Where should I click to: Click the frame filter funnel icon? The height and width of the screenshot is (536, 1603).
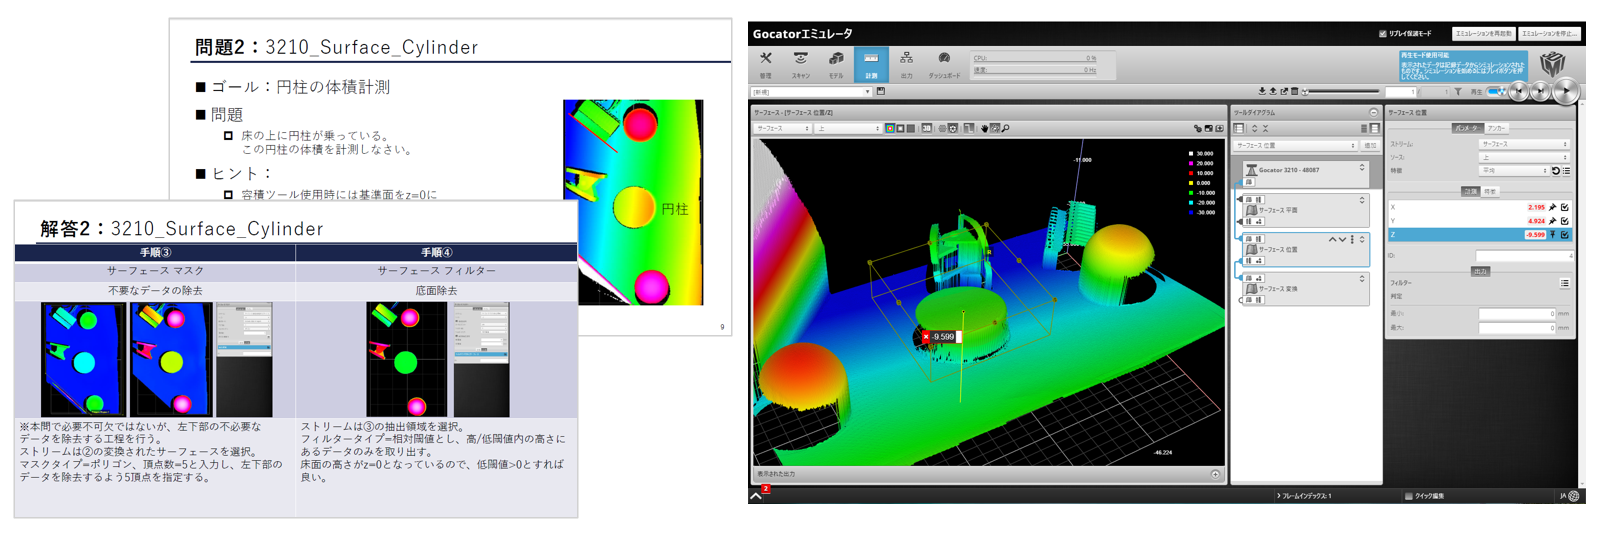tap(1458, 91)
